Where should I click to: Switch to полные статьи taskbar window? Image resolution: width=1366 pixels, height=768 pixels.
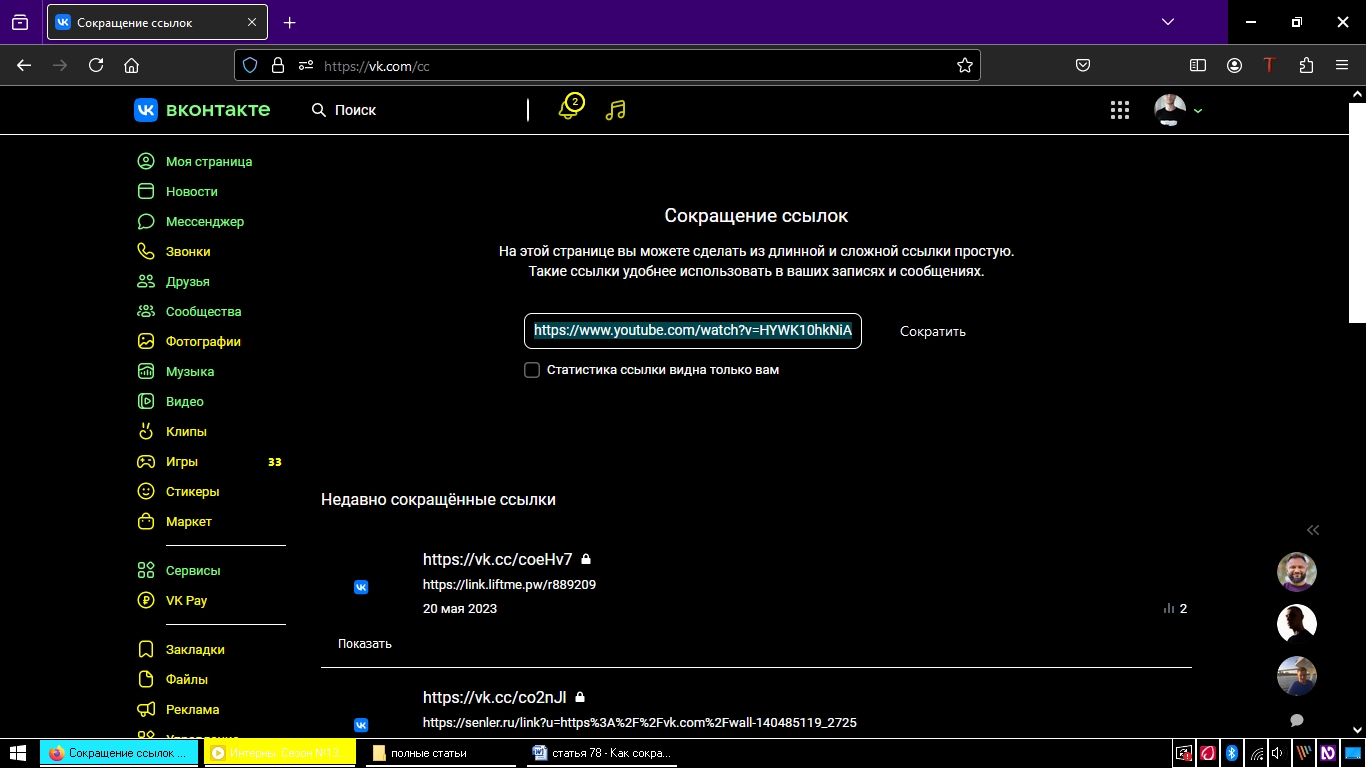(x=442, y=753)
